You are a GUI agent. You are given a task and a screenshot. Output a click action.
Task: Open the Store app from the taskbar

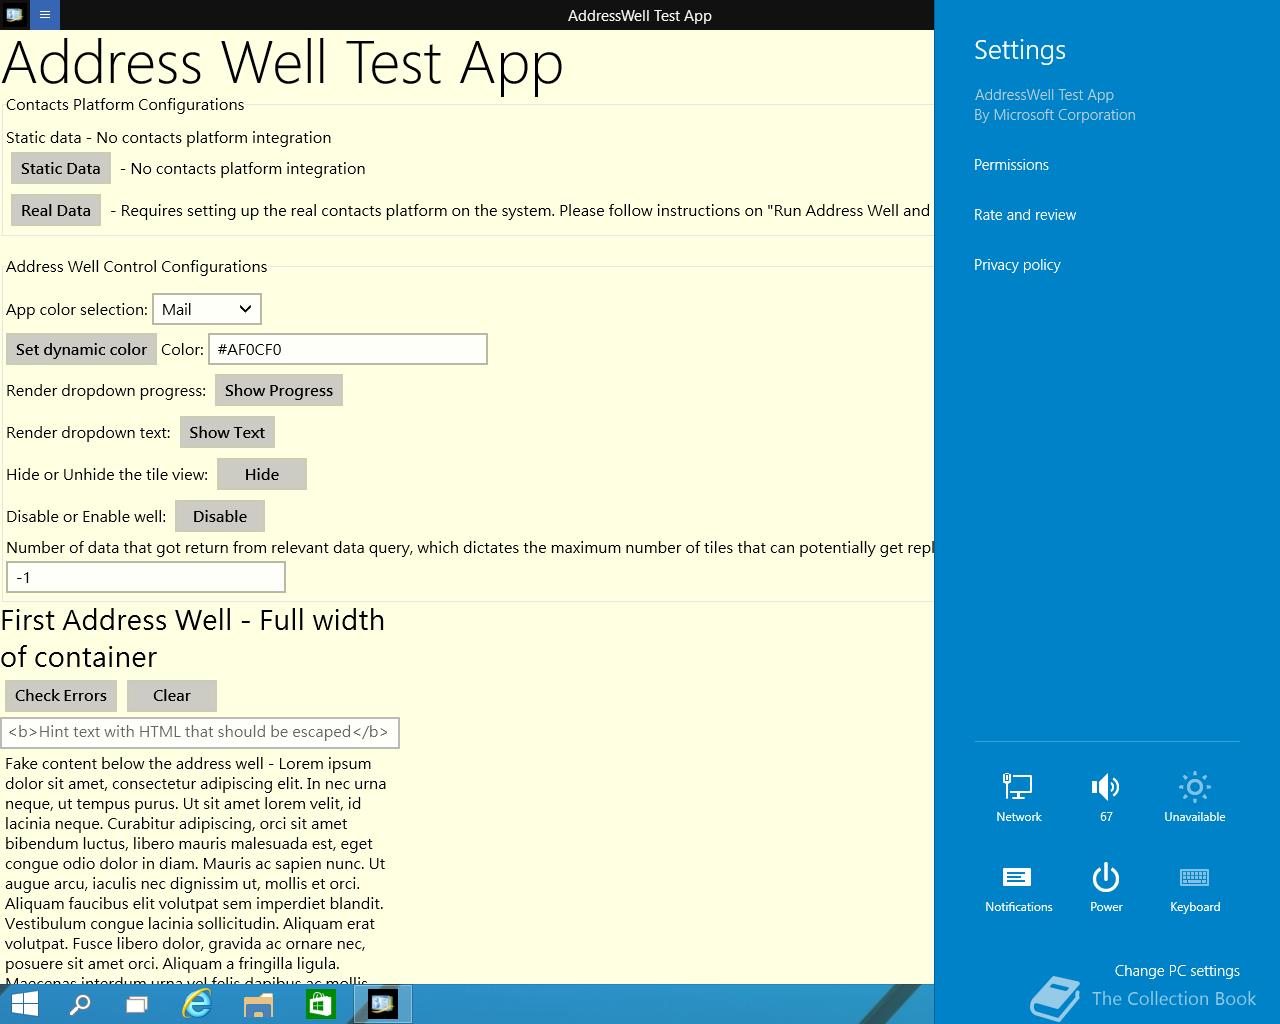(320, 1004)
